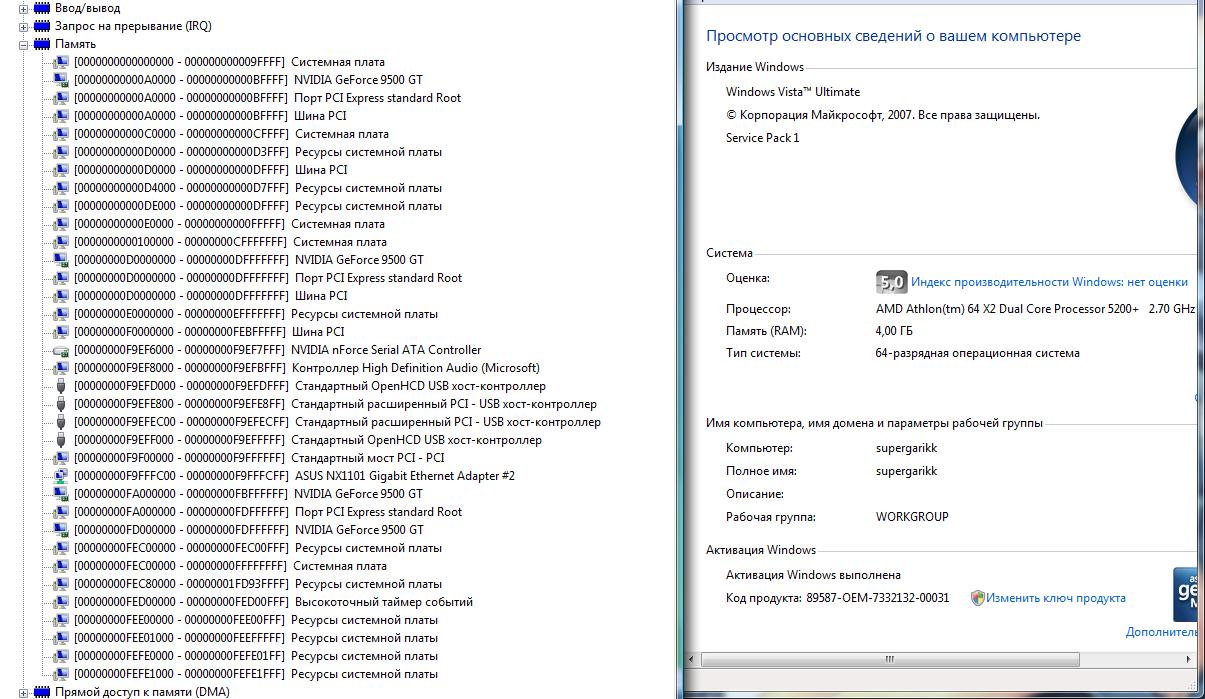Click the Service Pack 1 text

763,138
